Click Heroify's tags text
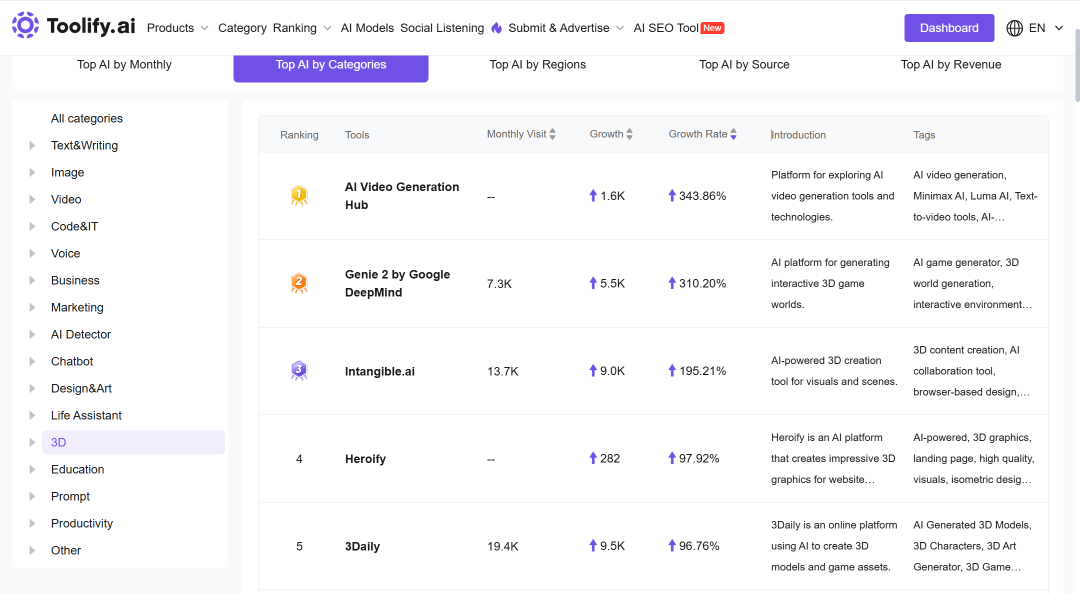This screenshot has width=1080, height=594. (x=973, y=458)
